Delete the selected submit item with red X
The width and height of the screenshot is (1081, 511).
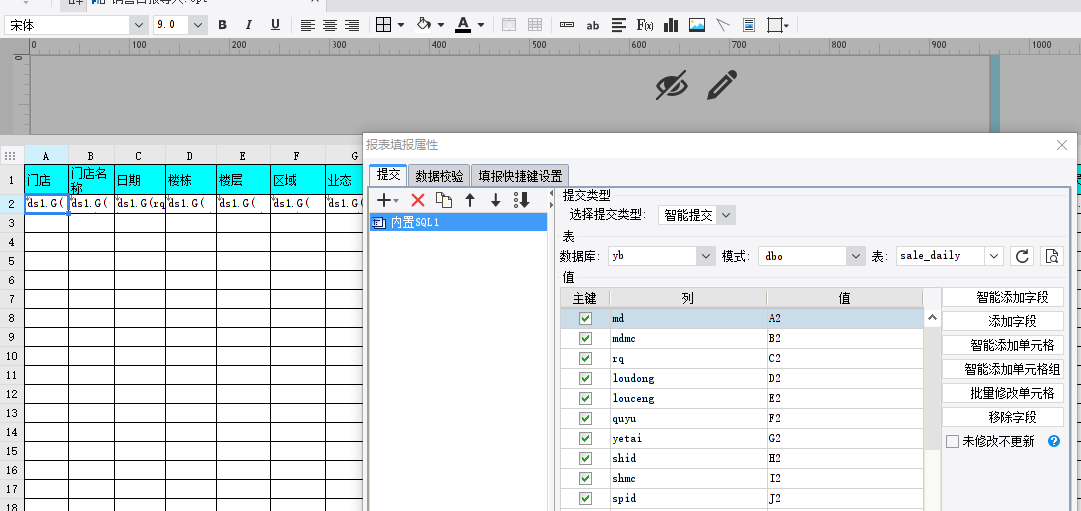418,201
